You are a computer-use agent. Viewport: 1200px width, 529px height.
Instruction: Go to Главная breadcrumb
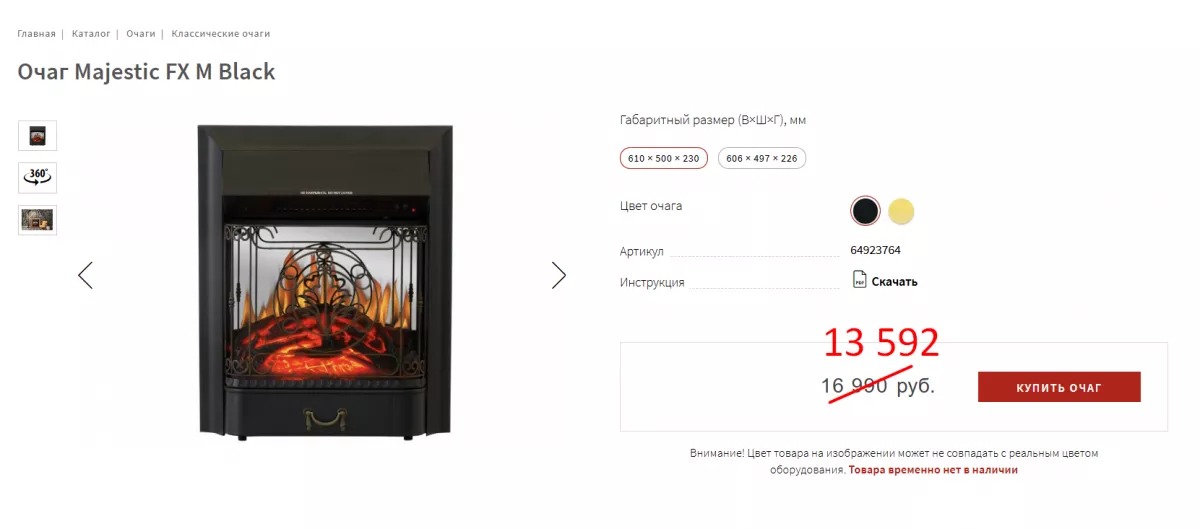click(36, 33)
